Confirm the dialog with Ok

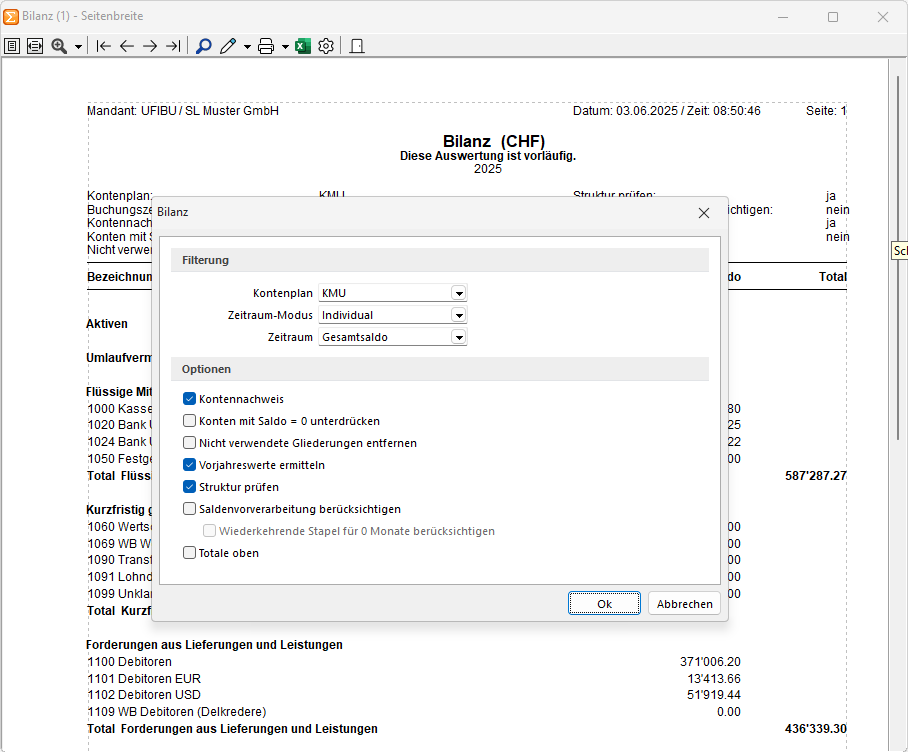tap(604, 603)
